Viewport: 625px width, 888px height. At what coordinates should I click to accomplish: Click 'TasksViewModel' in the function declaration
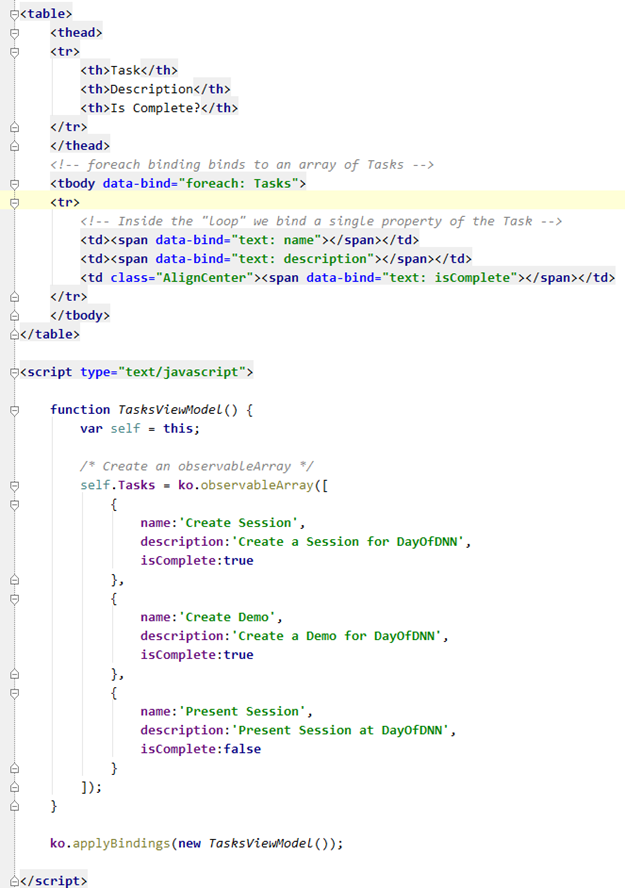pyautogui.click(x=170, y=409)
